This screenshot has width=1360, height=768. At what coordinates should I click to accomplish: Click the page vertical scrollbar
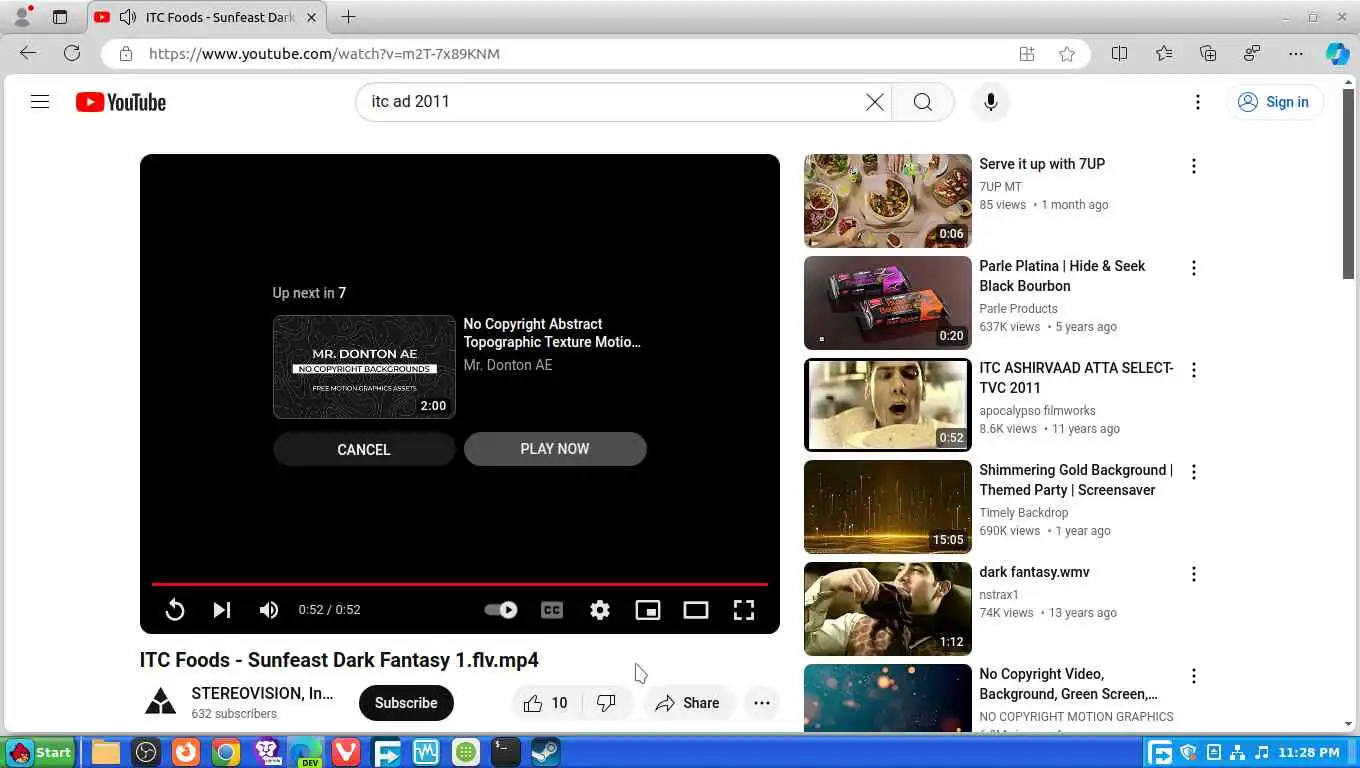coord(1350,185)
